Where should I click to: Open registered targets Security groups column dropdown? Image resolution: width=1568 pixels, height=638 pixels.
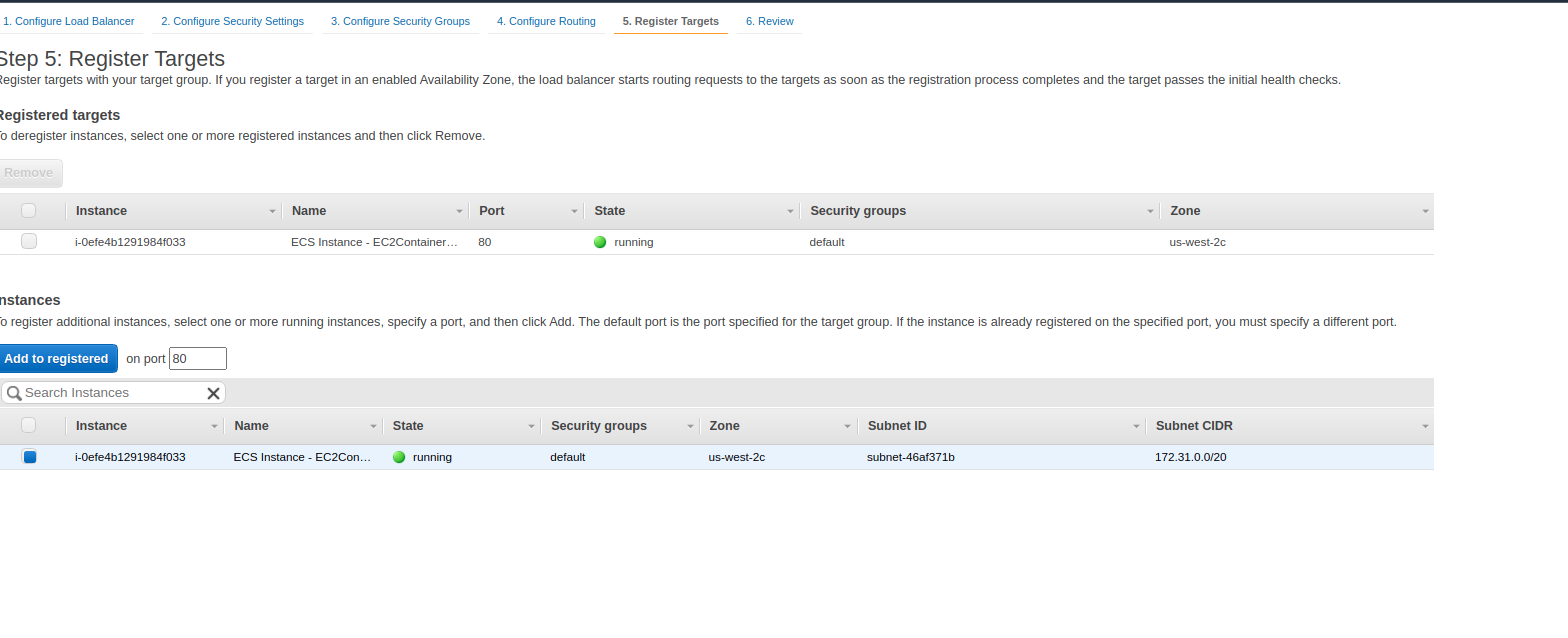pos(1151,211)
